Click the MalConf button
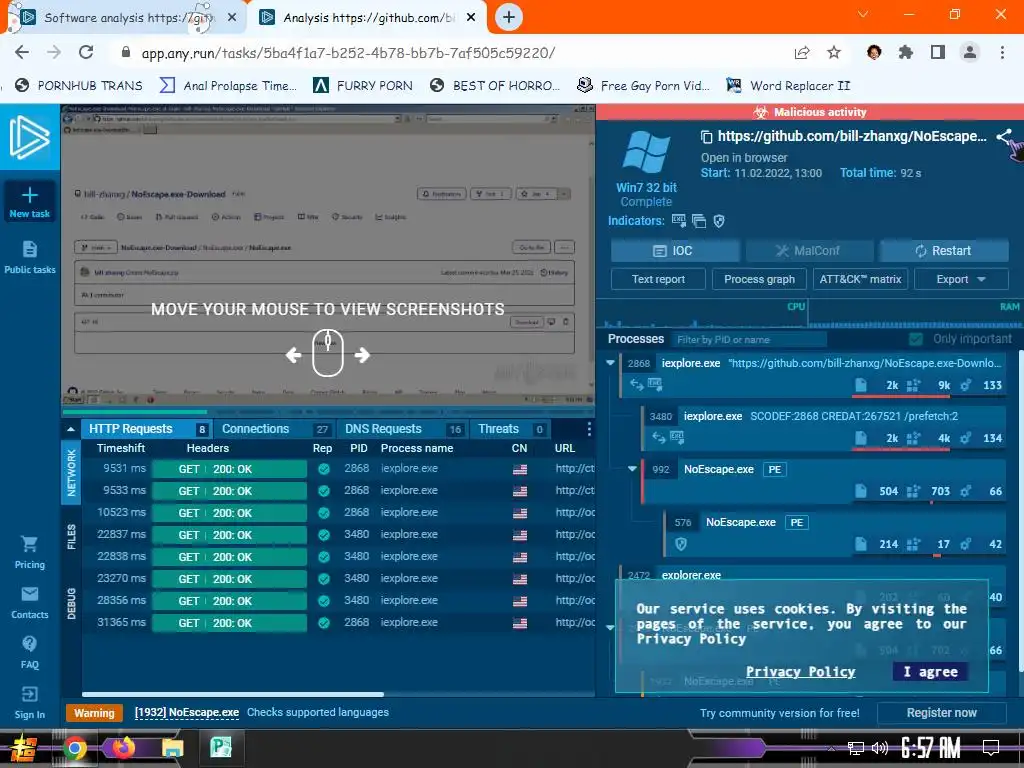The height and width of the screenshot is (768, 1024). coord(809,251)
